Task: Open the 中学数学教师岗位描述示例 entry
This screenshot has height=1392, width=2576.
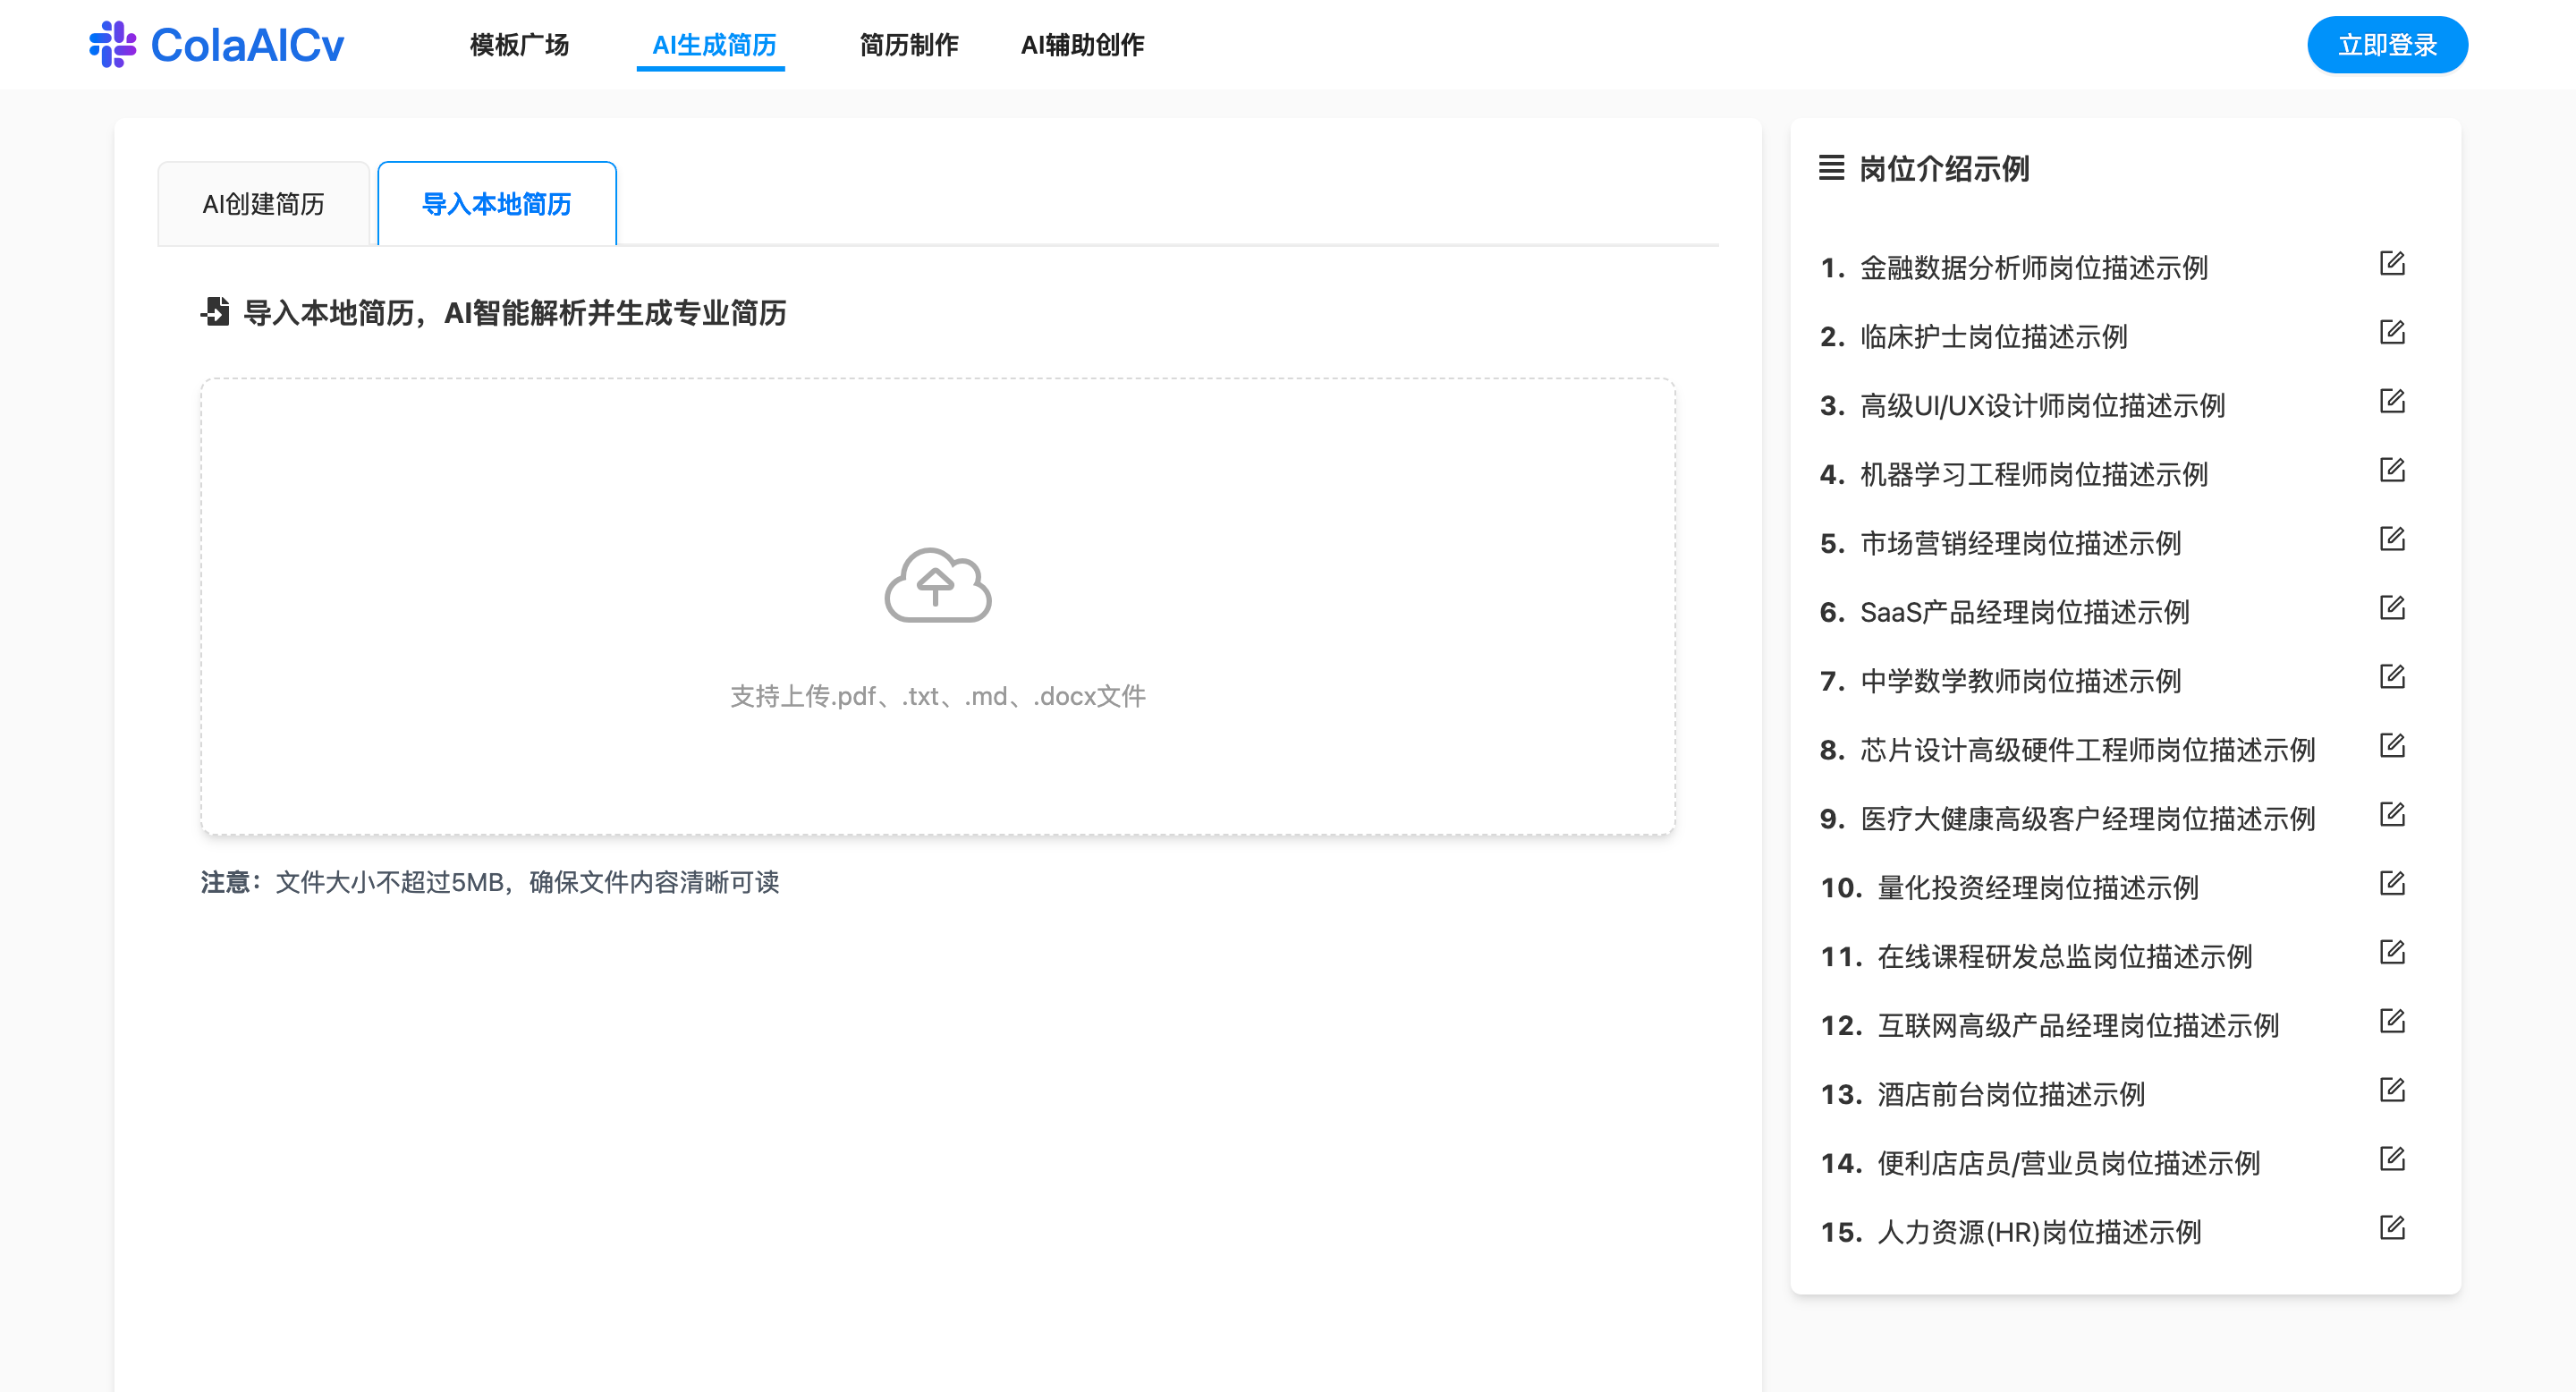Action: click(x=2004, y=681)
